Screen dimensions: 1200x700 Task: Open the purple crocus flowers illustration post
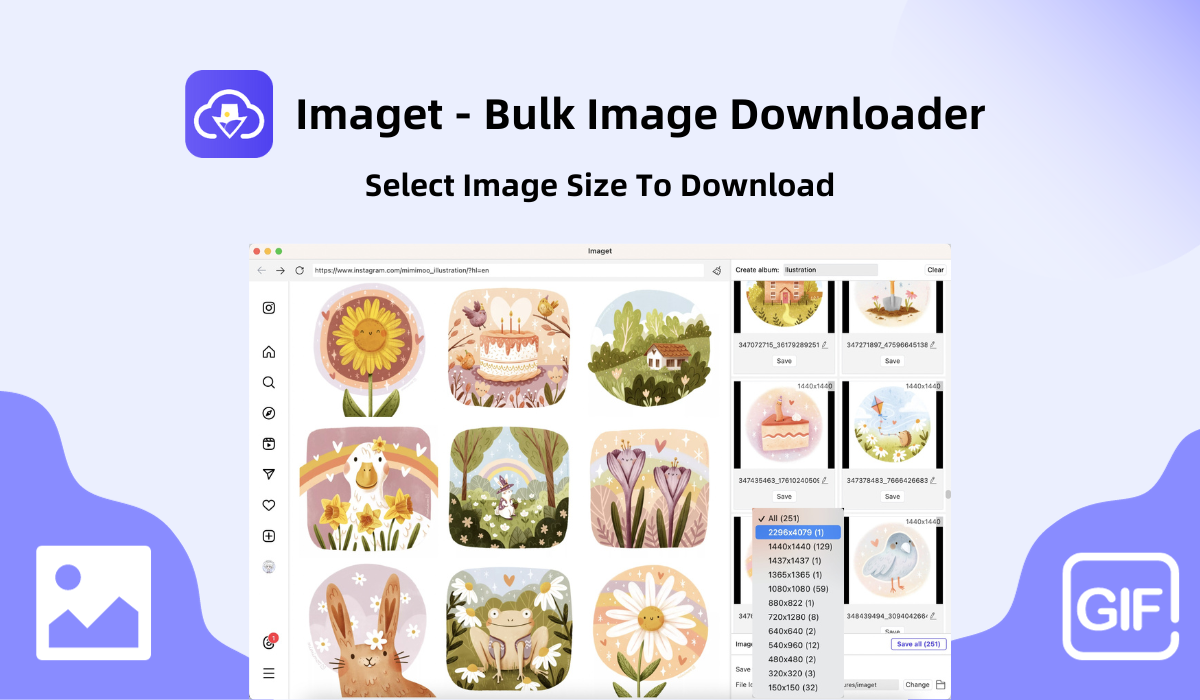(x=651, y=489)
